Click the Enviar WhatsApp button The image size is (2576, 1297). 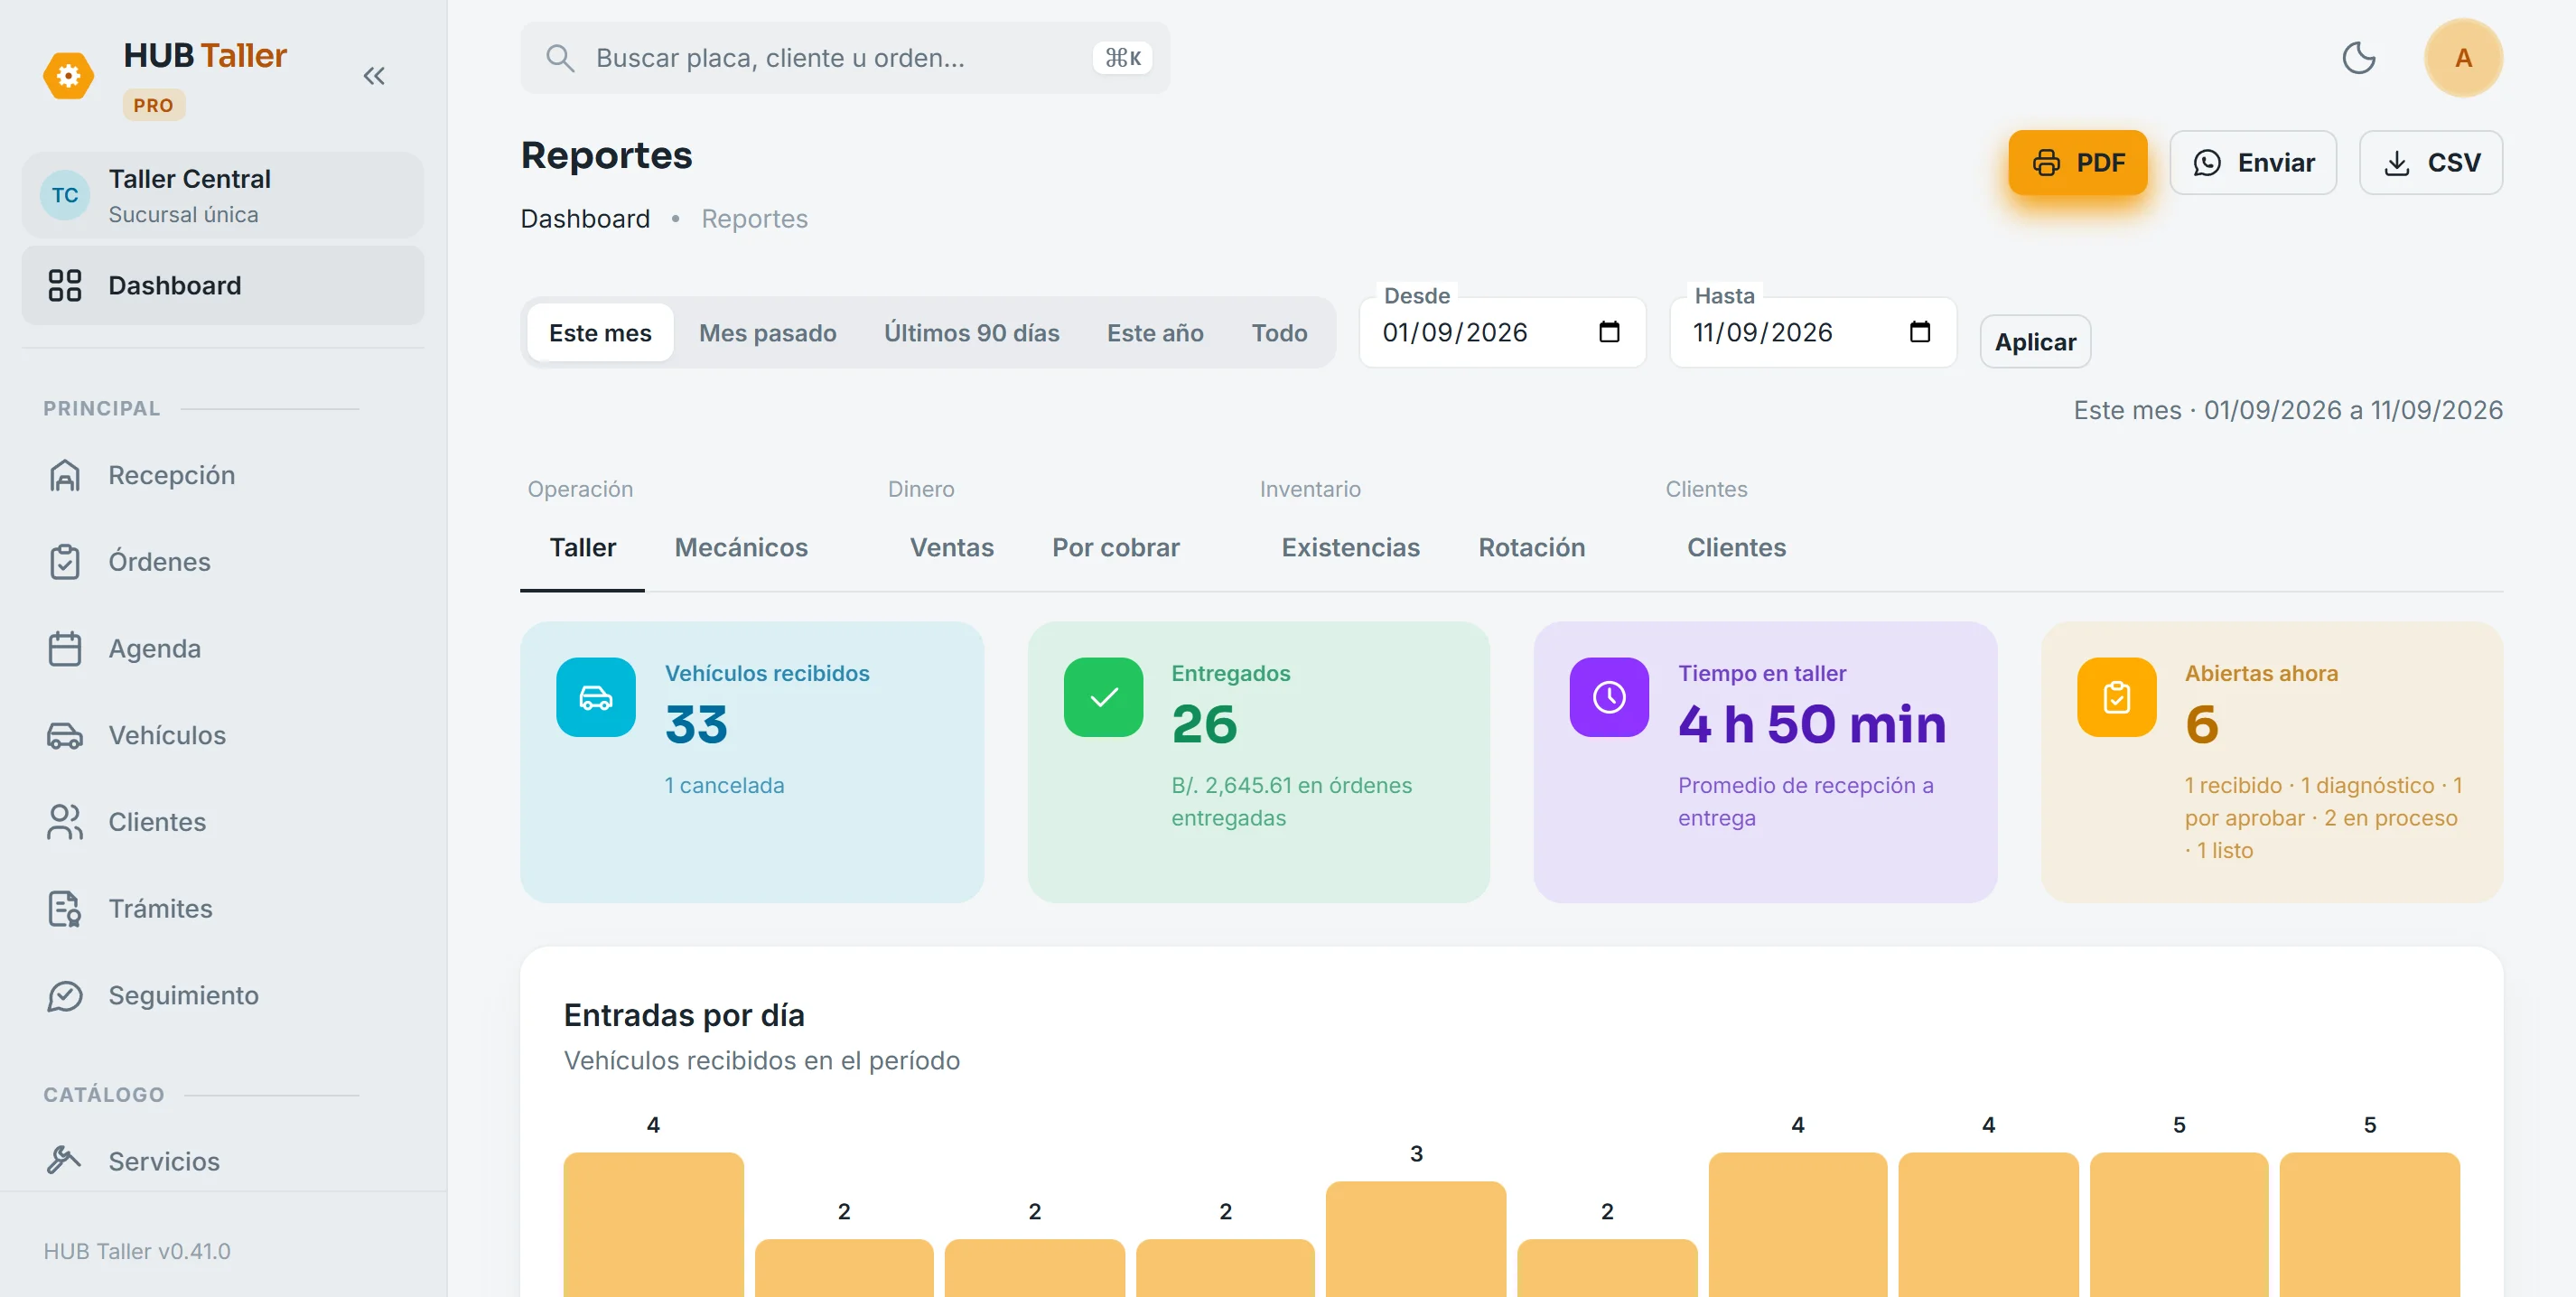pyautogui.click(x=2253, y=162)
